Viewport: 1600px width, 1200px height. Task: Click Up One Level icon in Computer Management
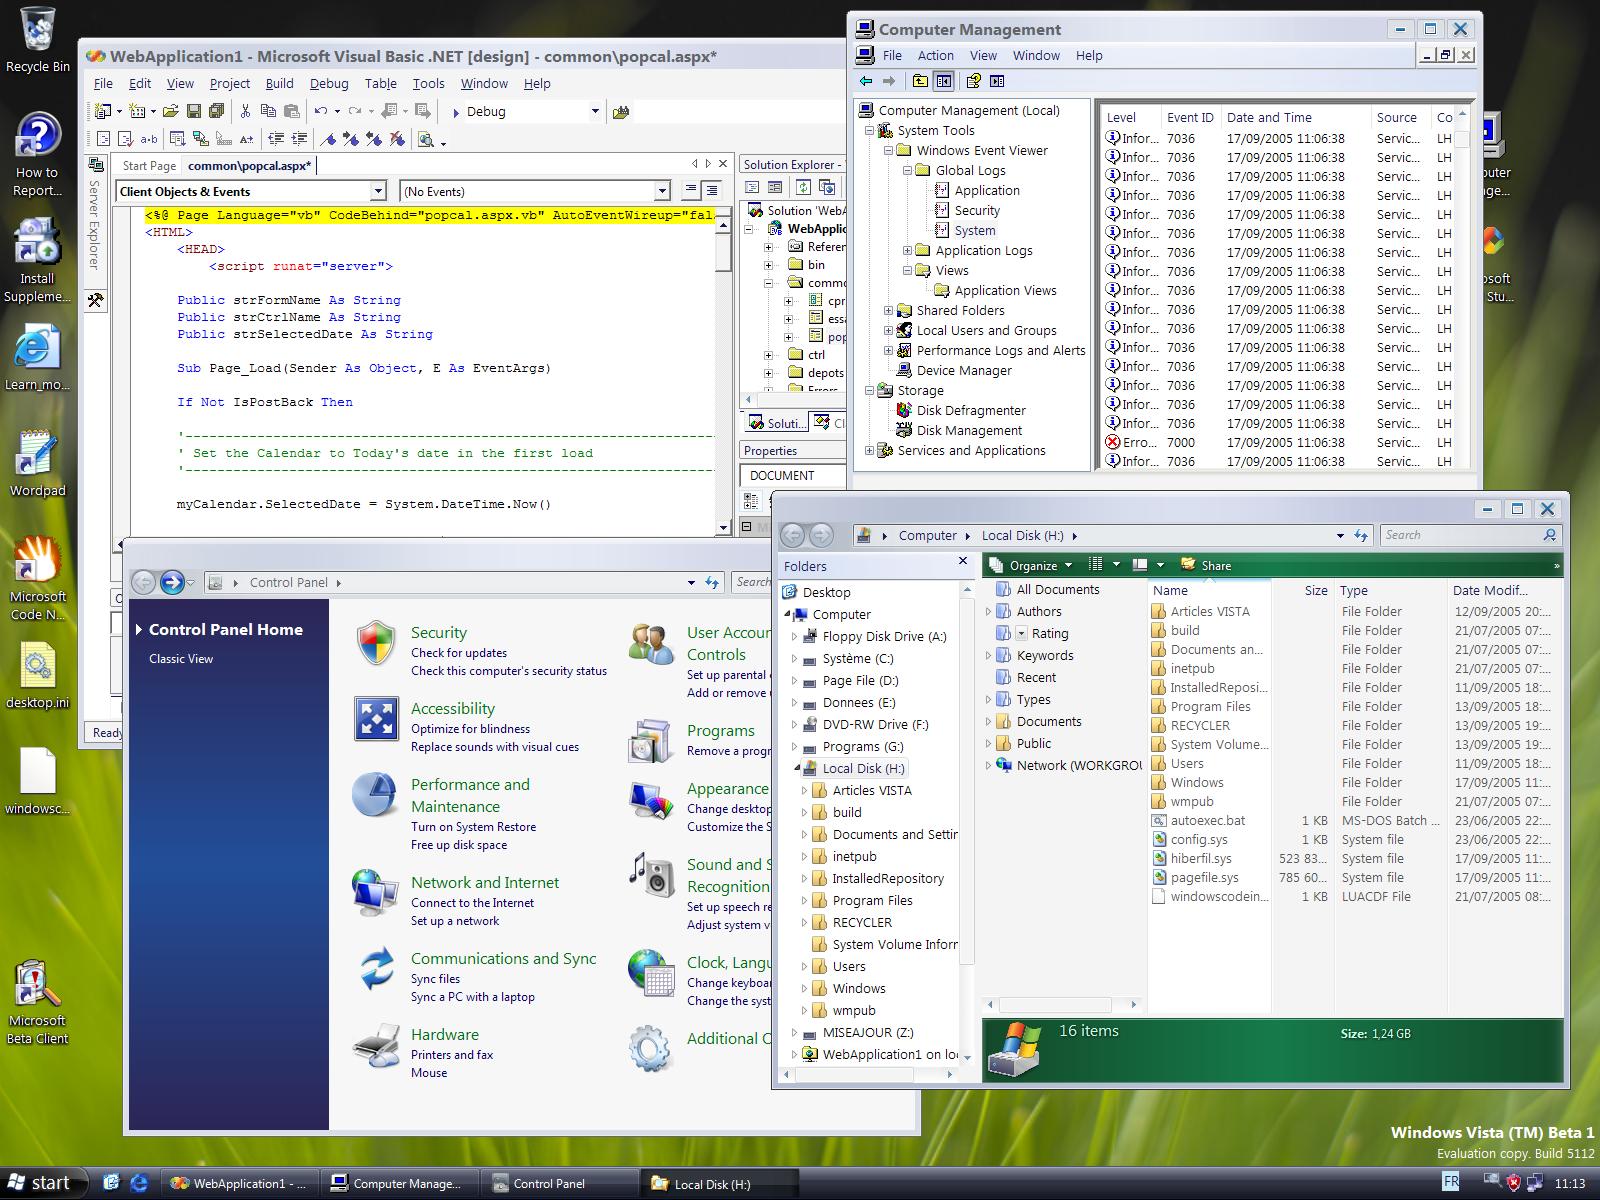coord(920,81)
